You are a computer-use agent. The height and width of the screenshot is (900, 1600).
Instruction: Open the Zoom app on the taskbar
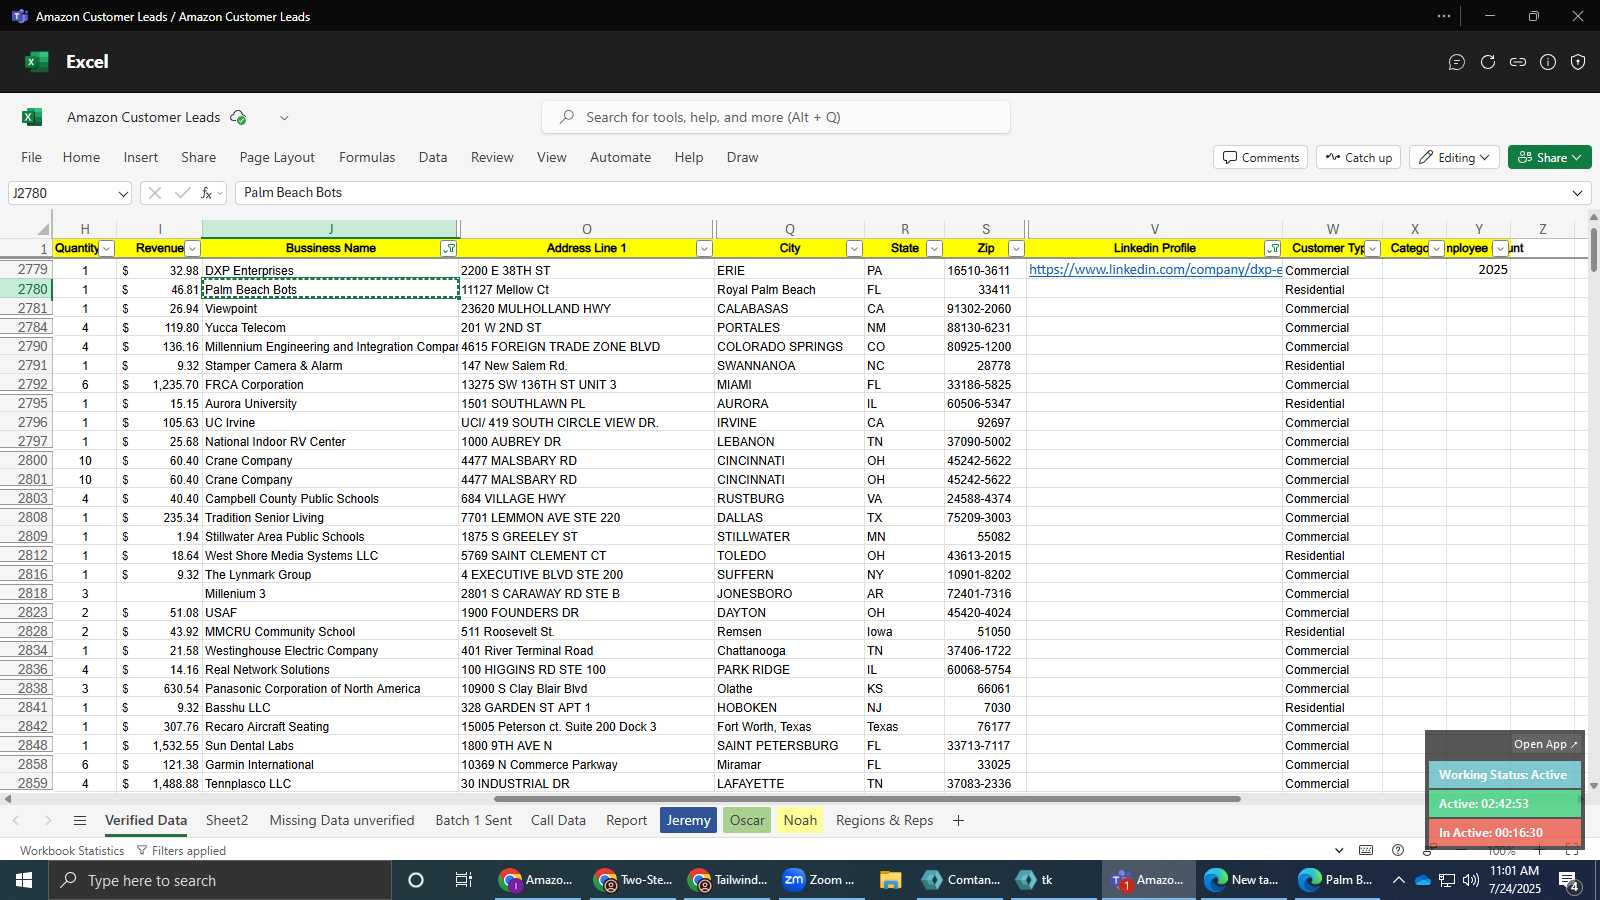tap(819, 880)
